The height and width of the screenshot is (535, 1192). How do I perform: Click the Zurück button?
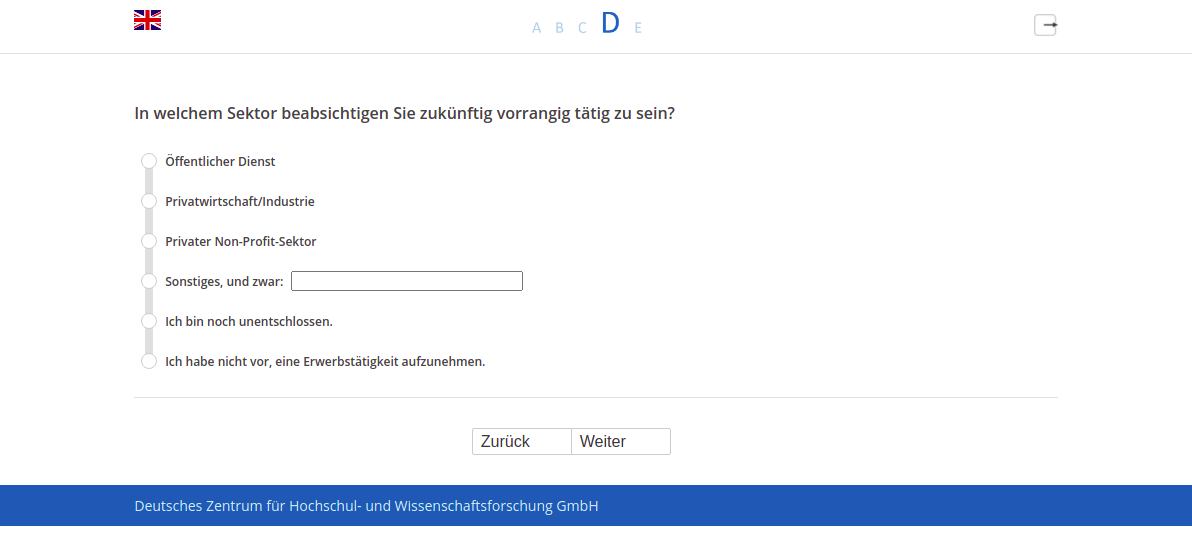(522, 442)
